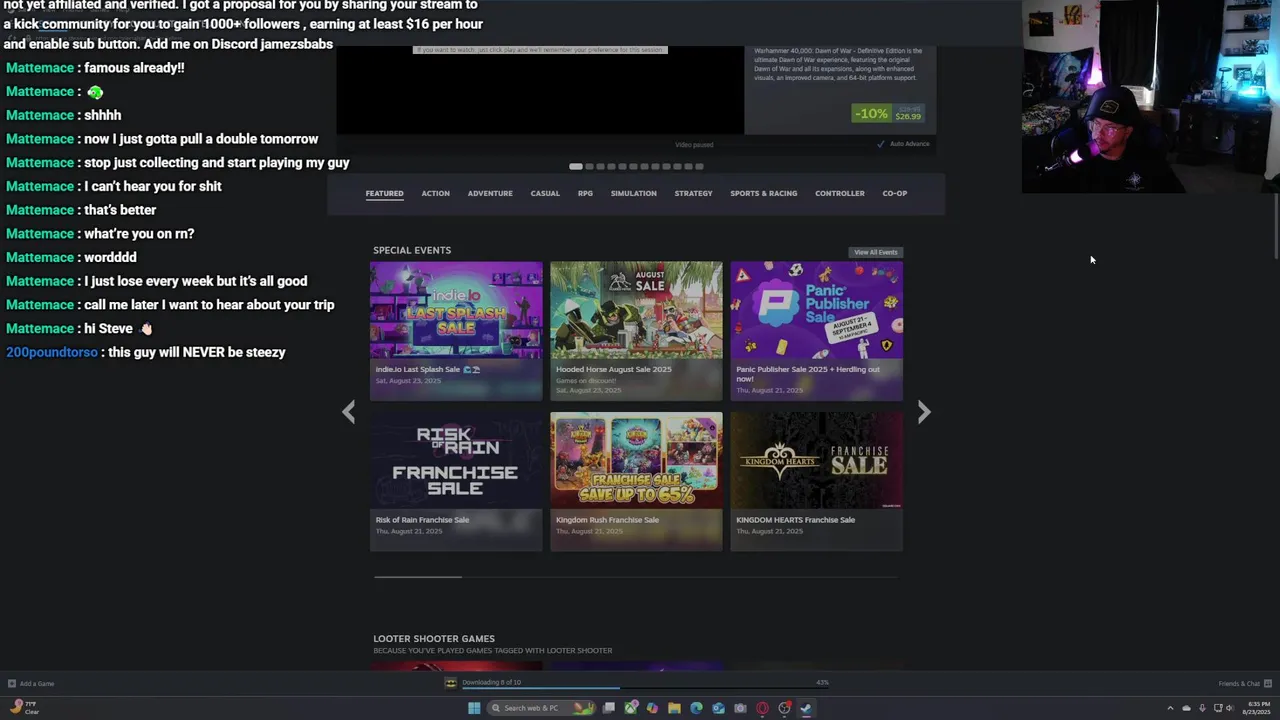Click the OneDrive cloud tray icon
The width and height of the screenshot is (1280, 720).
[x=1186, y=708]
